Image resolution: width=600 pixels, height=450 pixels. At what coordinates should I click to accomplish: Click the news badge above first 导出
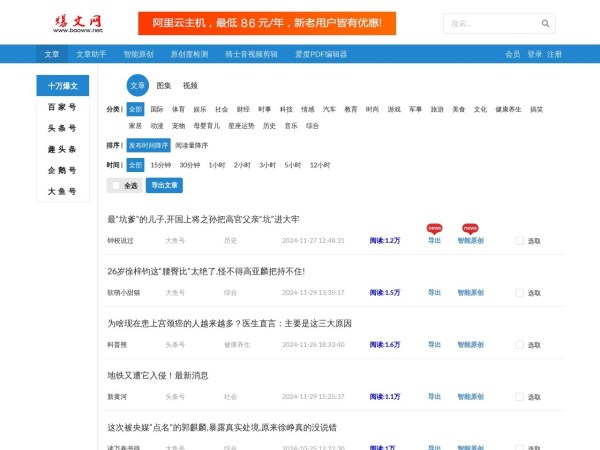point(434,227)
